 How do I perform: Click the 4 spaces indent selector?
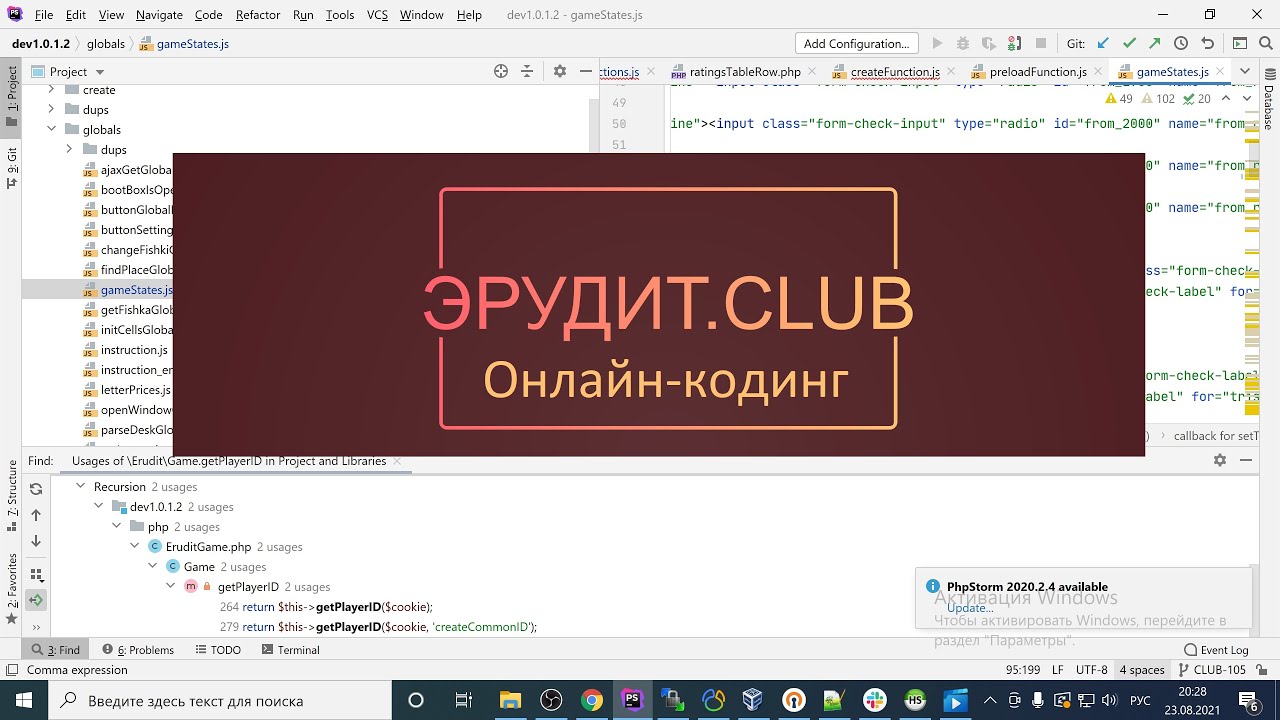point(1142,670)
